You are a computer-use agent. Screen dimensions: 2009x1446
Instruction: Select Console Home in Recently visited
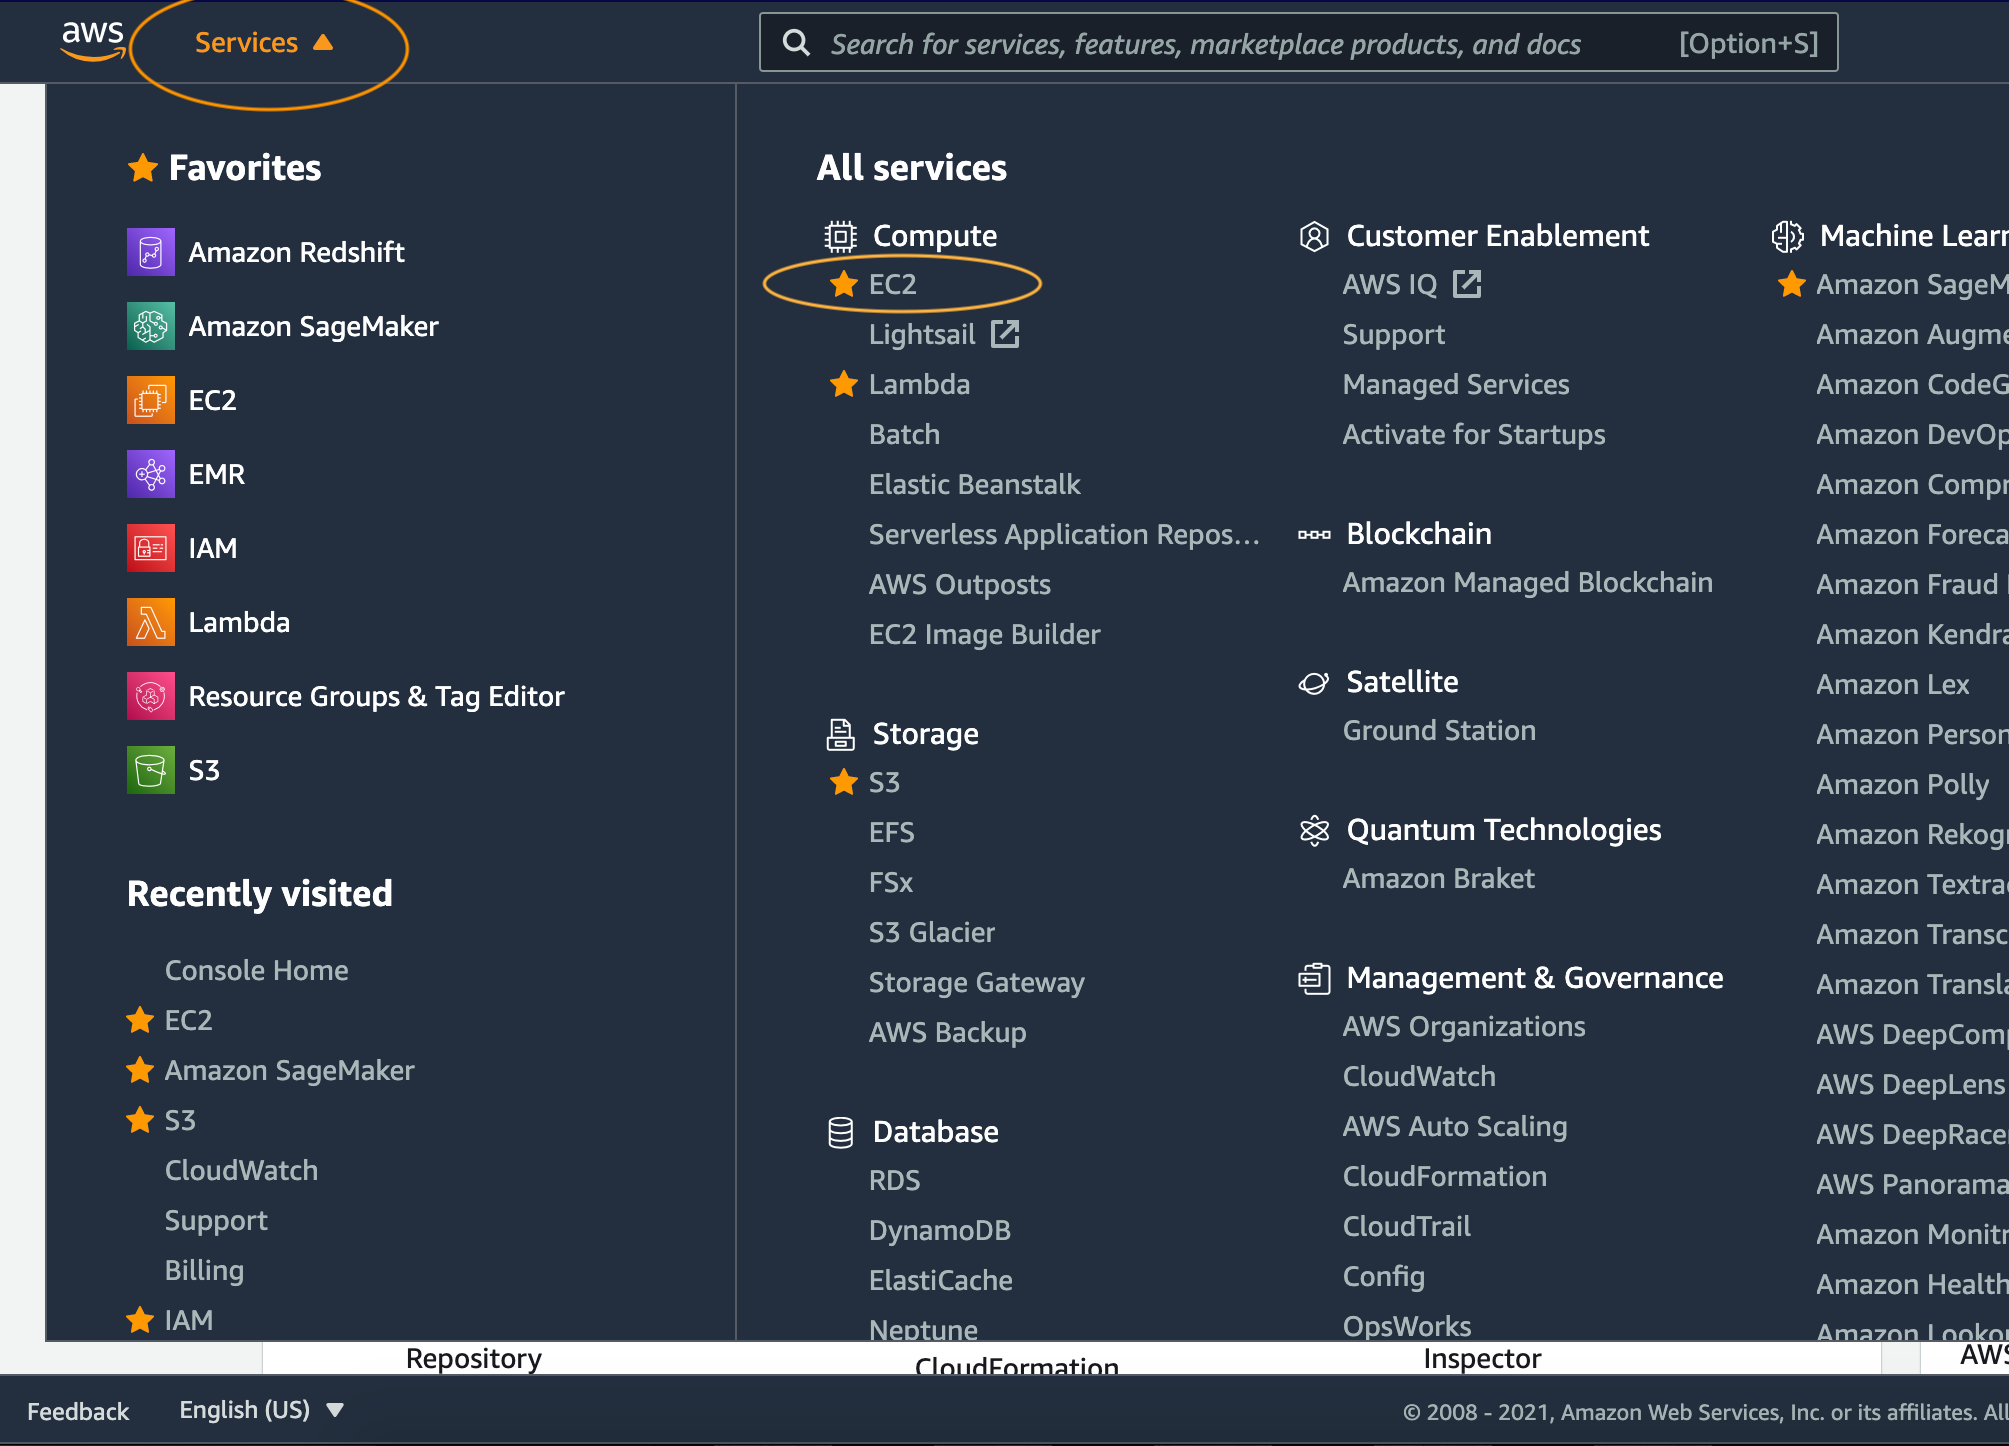click(x=257, y=970)
